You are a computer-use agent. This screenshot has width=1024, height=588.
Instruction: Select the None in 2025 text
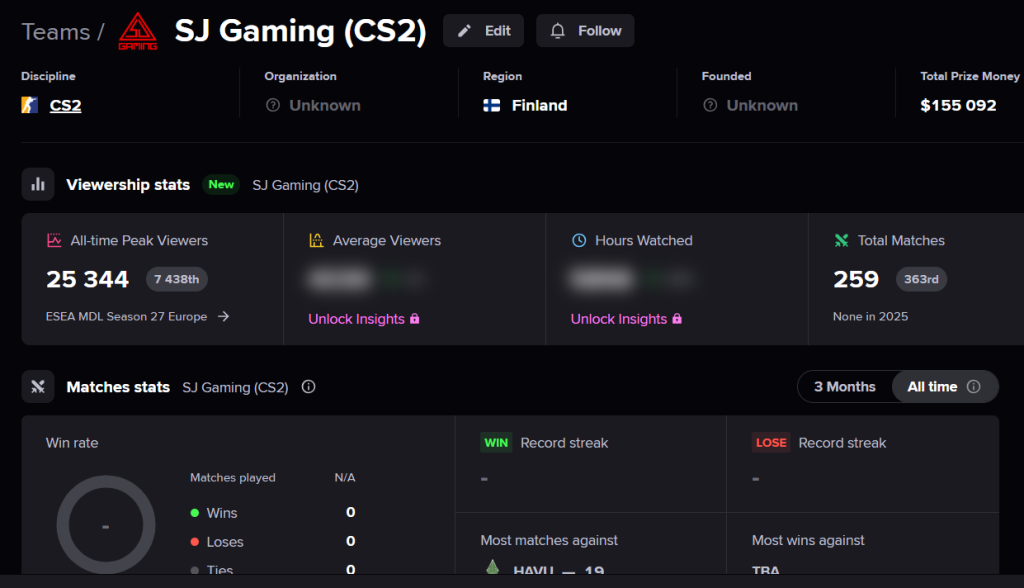coord(871,316)
